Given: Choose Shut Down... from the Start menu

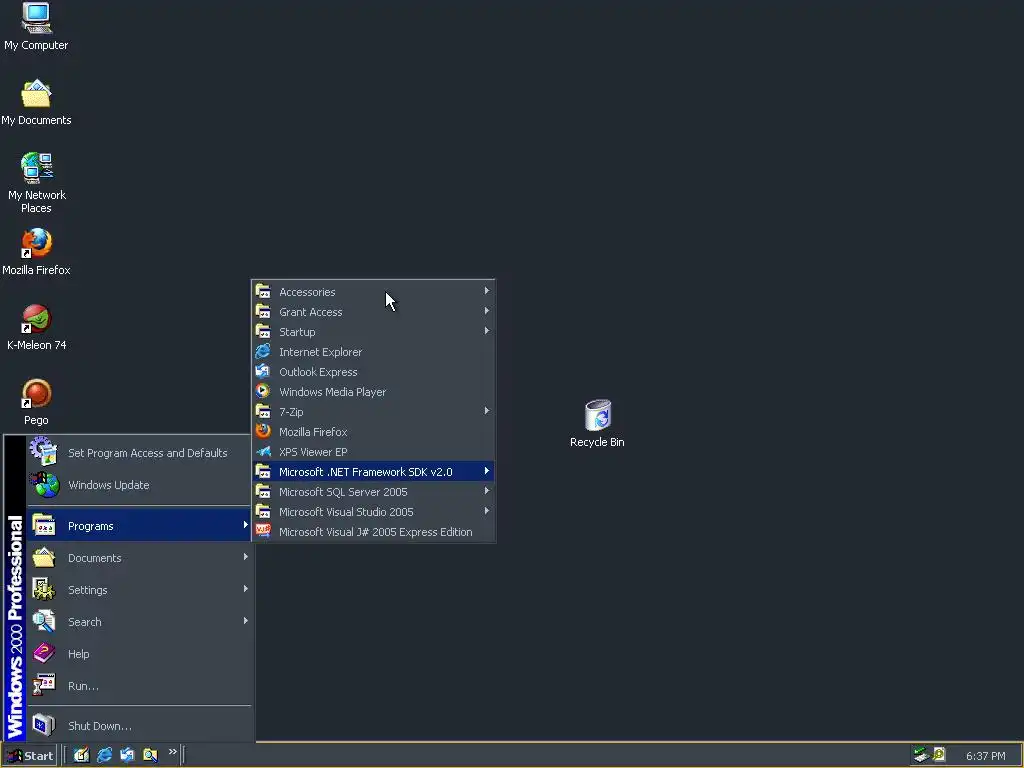Looking at the screenshot, I should (139, 726).
